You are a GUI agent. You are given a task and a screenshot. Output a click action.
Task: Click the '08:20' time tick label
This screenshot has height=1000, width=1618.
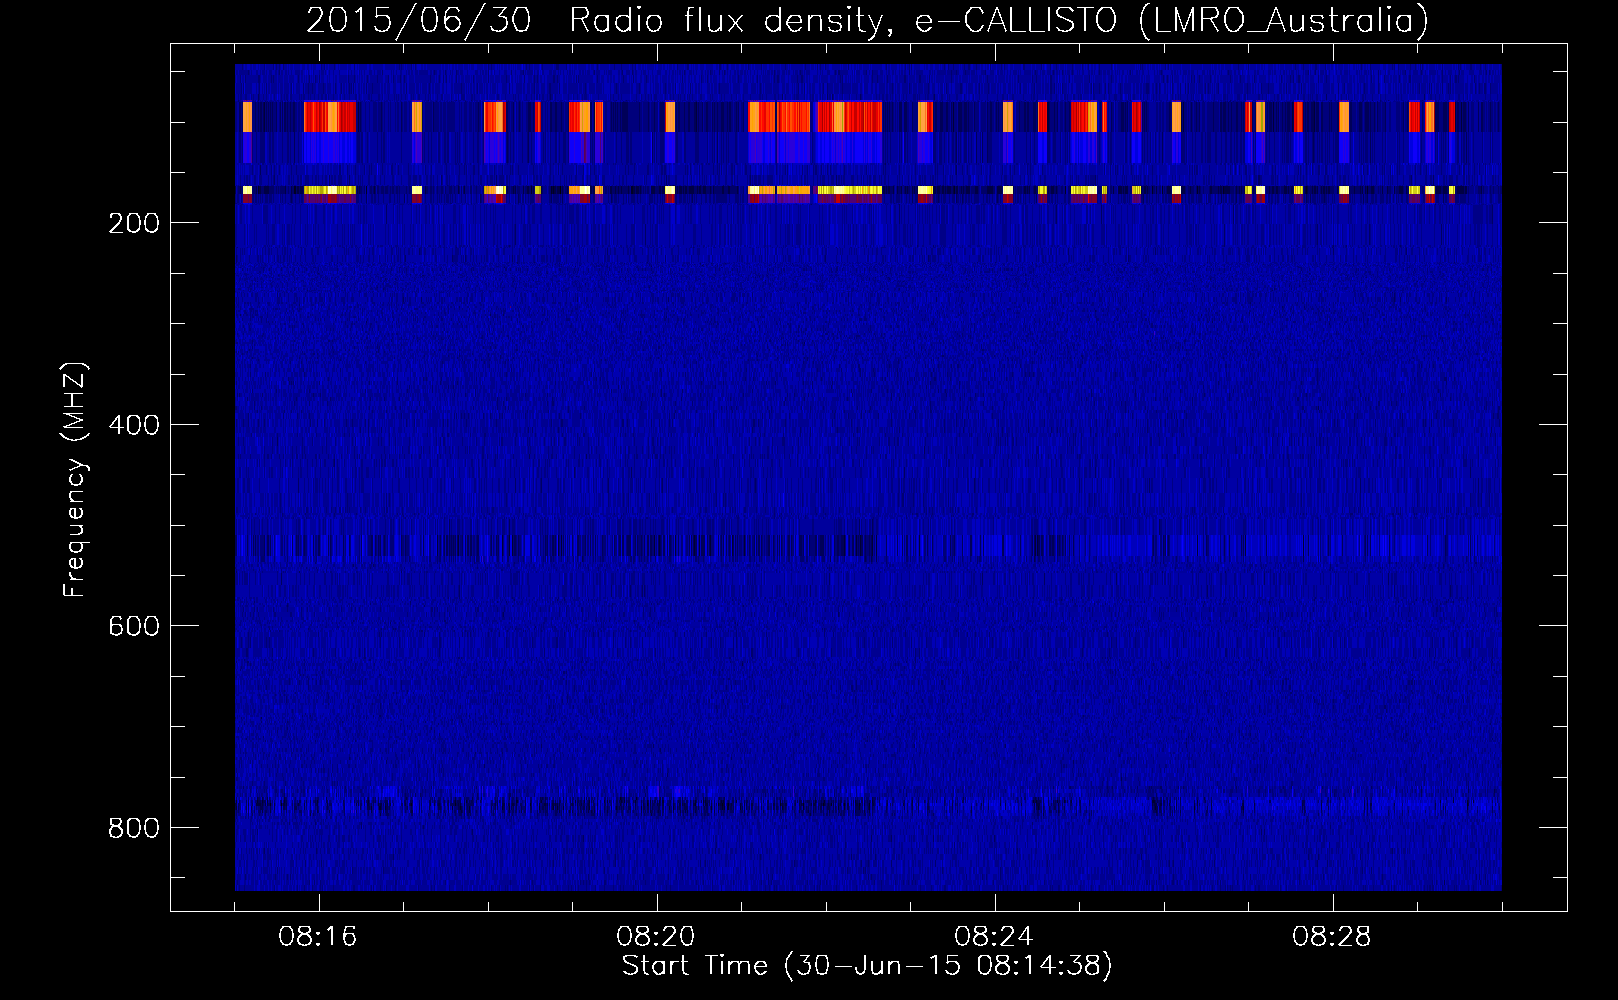click(x=656, y=937)
